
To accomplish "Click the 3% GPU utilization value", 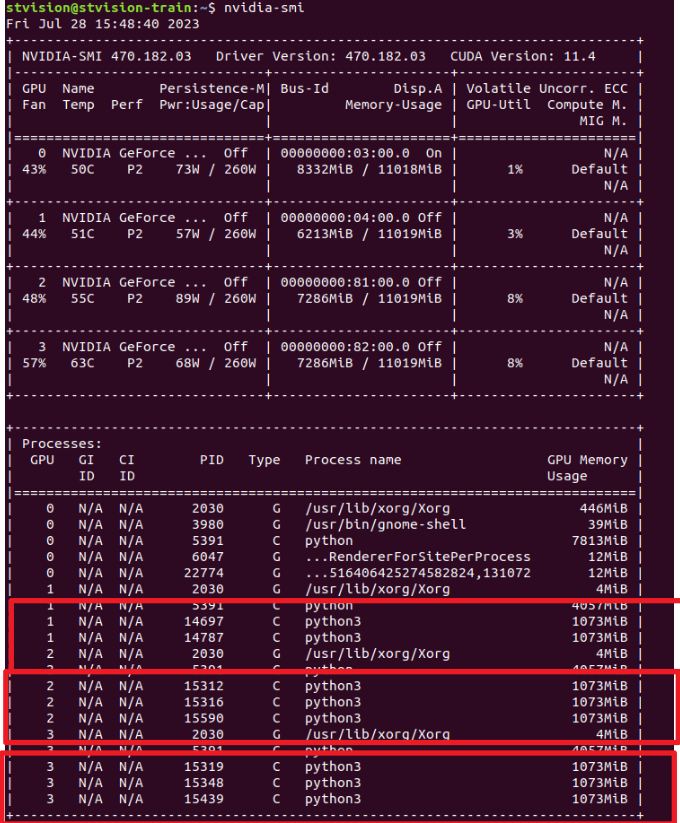I will pos(515,234).
